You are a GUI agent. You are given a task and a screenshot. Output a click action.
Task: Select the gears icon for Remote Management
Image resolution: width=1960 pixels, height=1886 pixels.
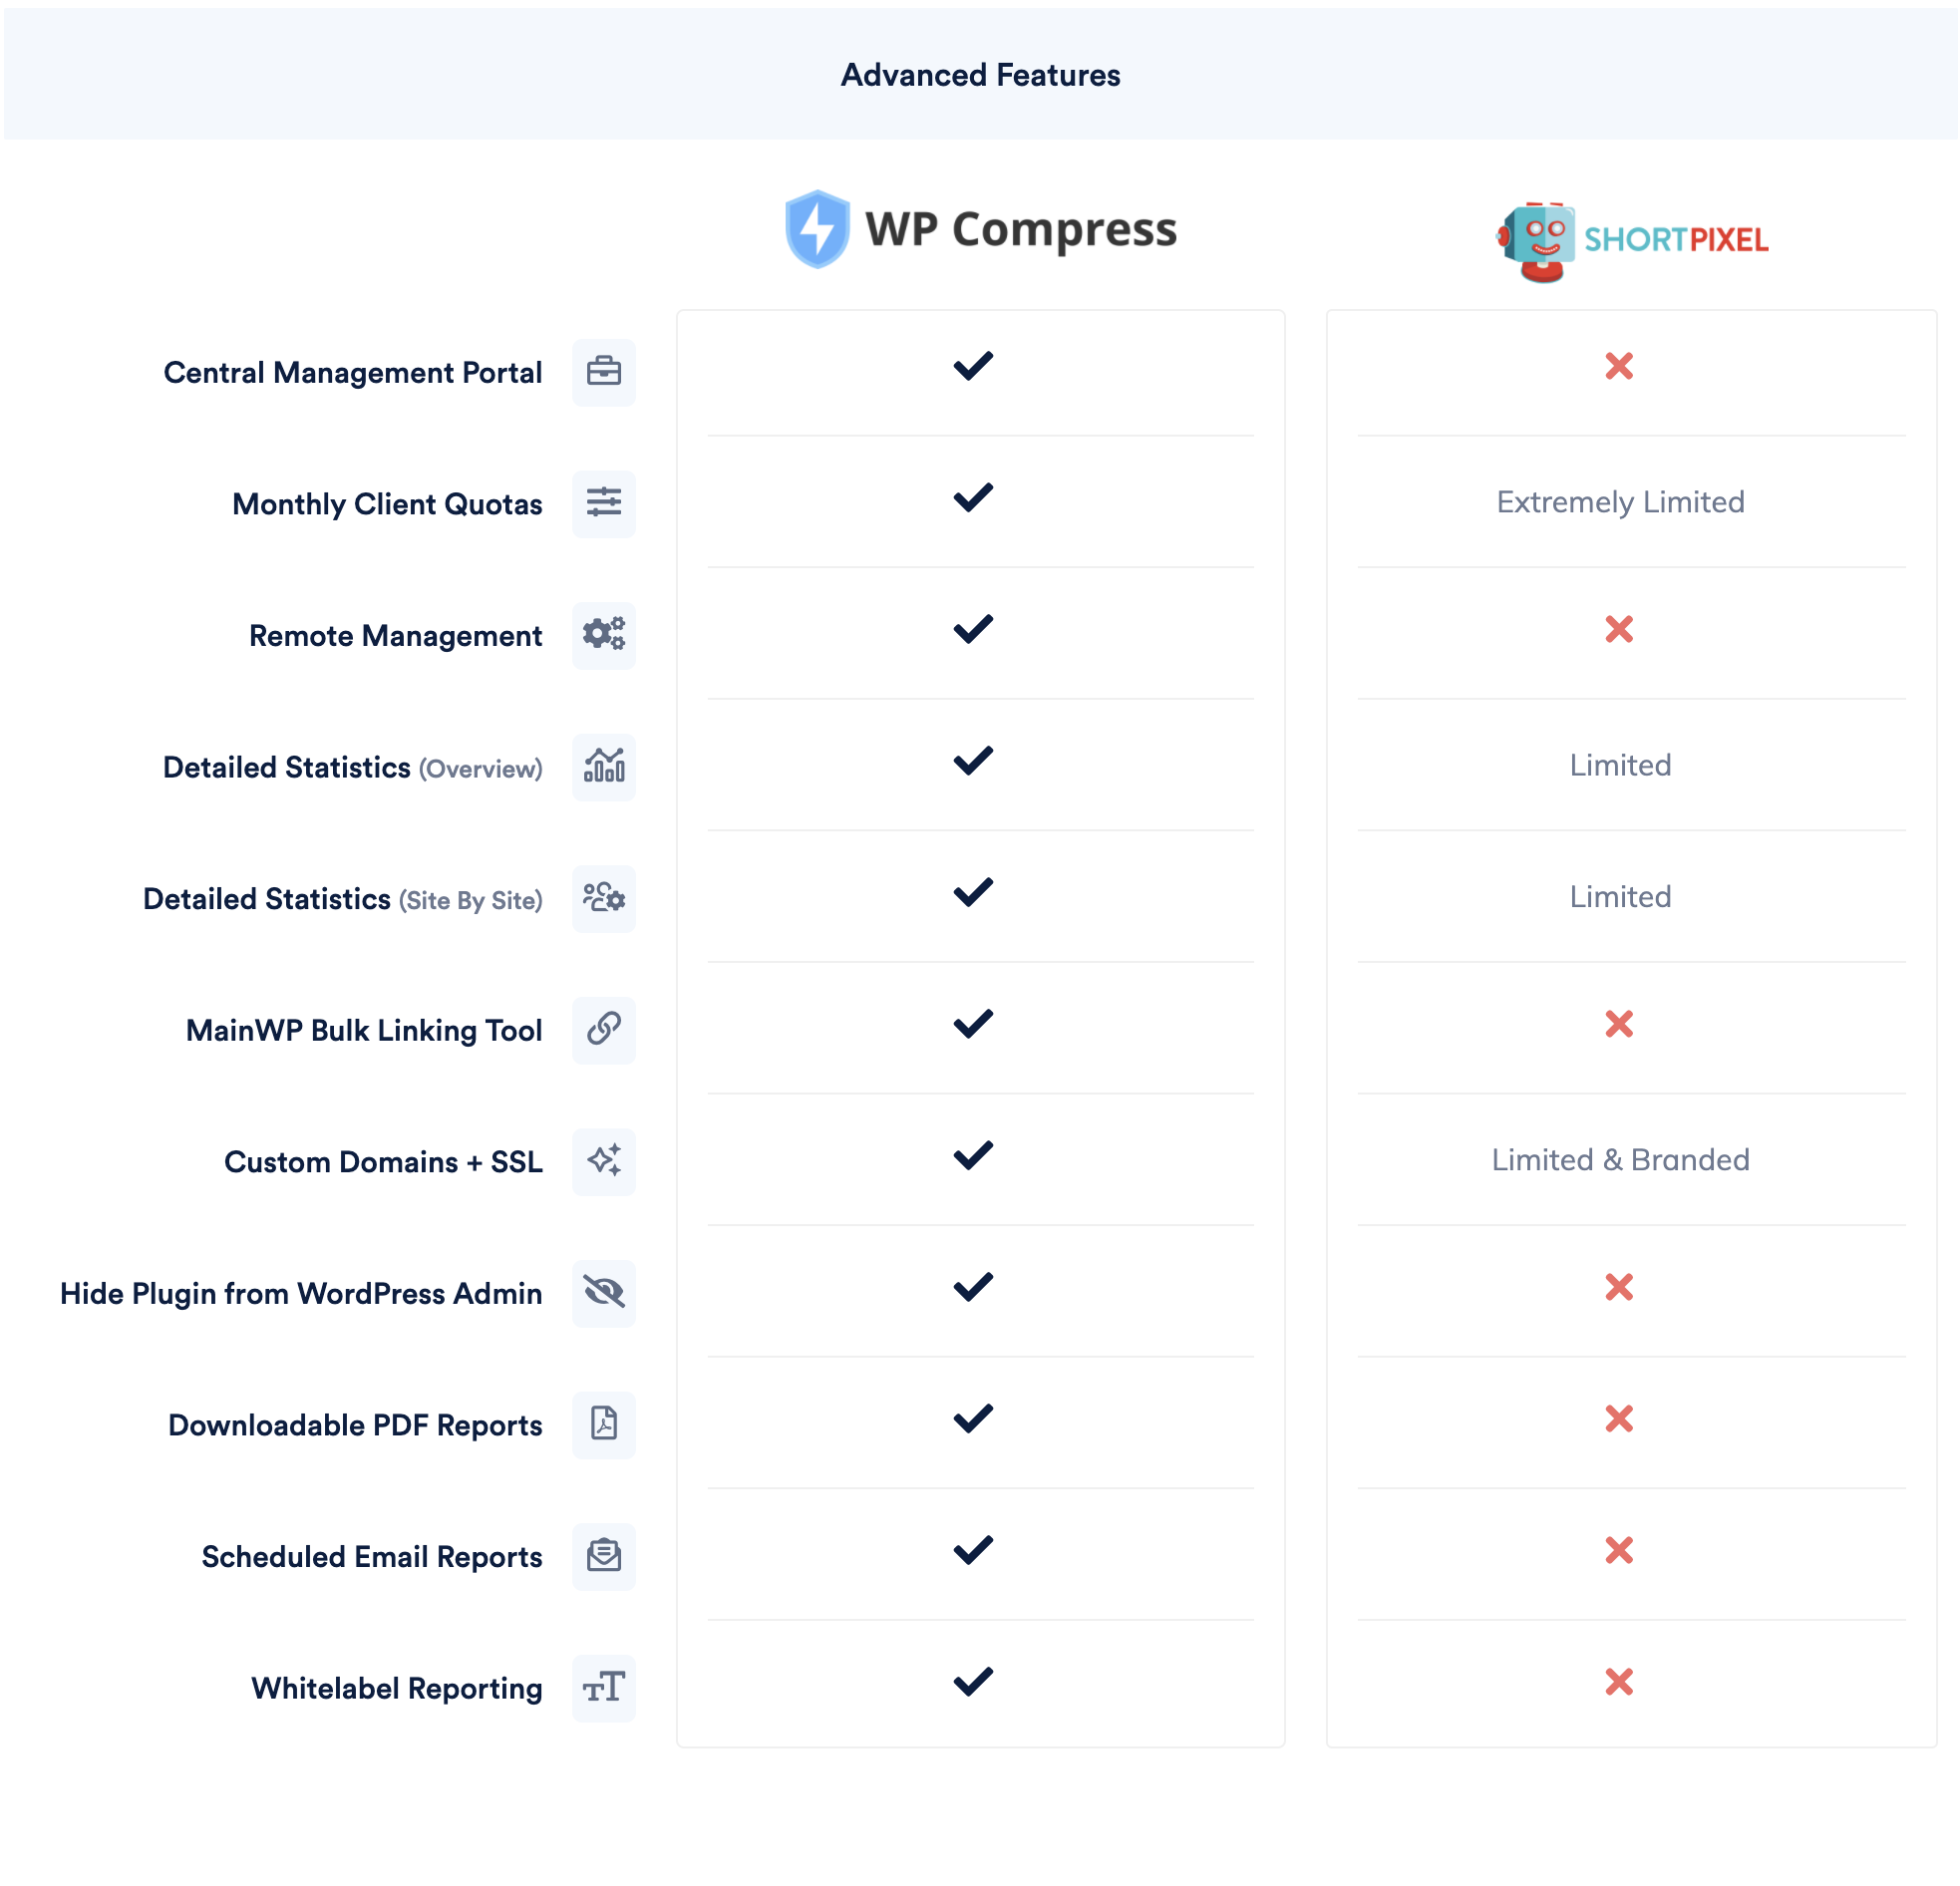(x=603, y=635)
